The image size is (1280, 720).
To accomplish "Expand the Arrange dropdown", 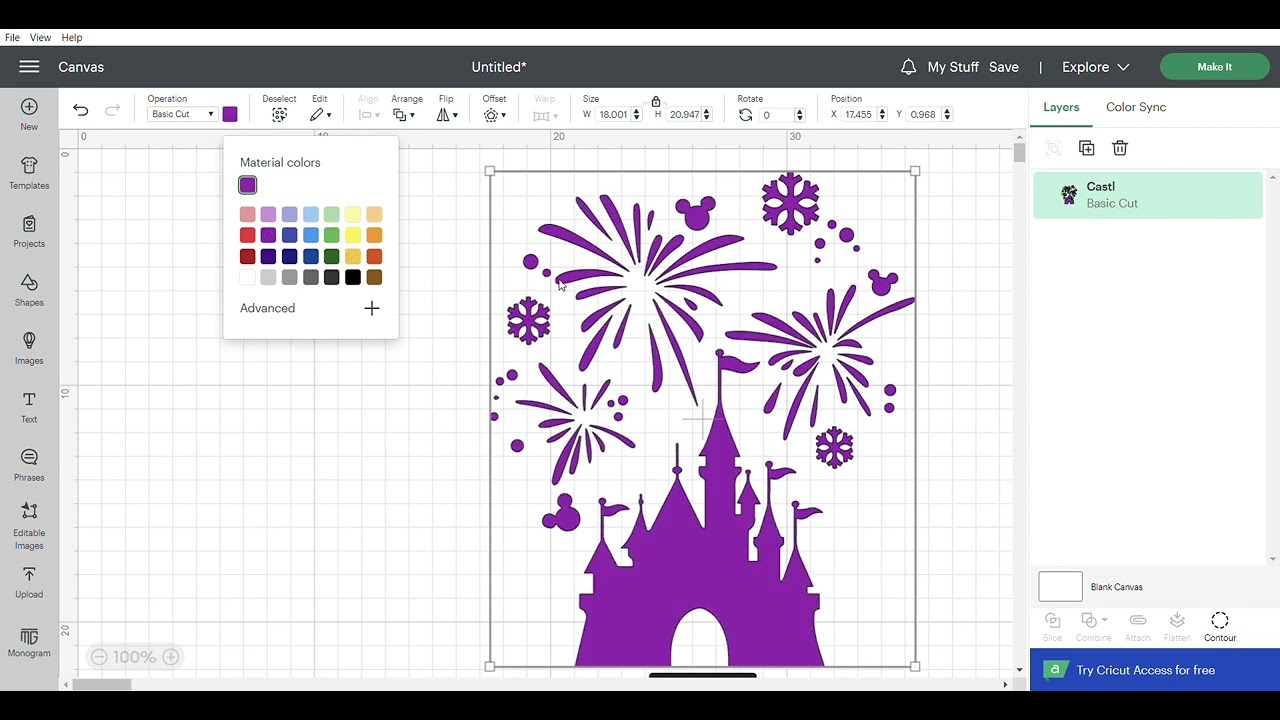I will [x=404, y=115].
